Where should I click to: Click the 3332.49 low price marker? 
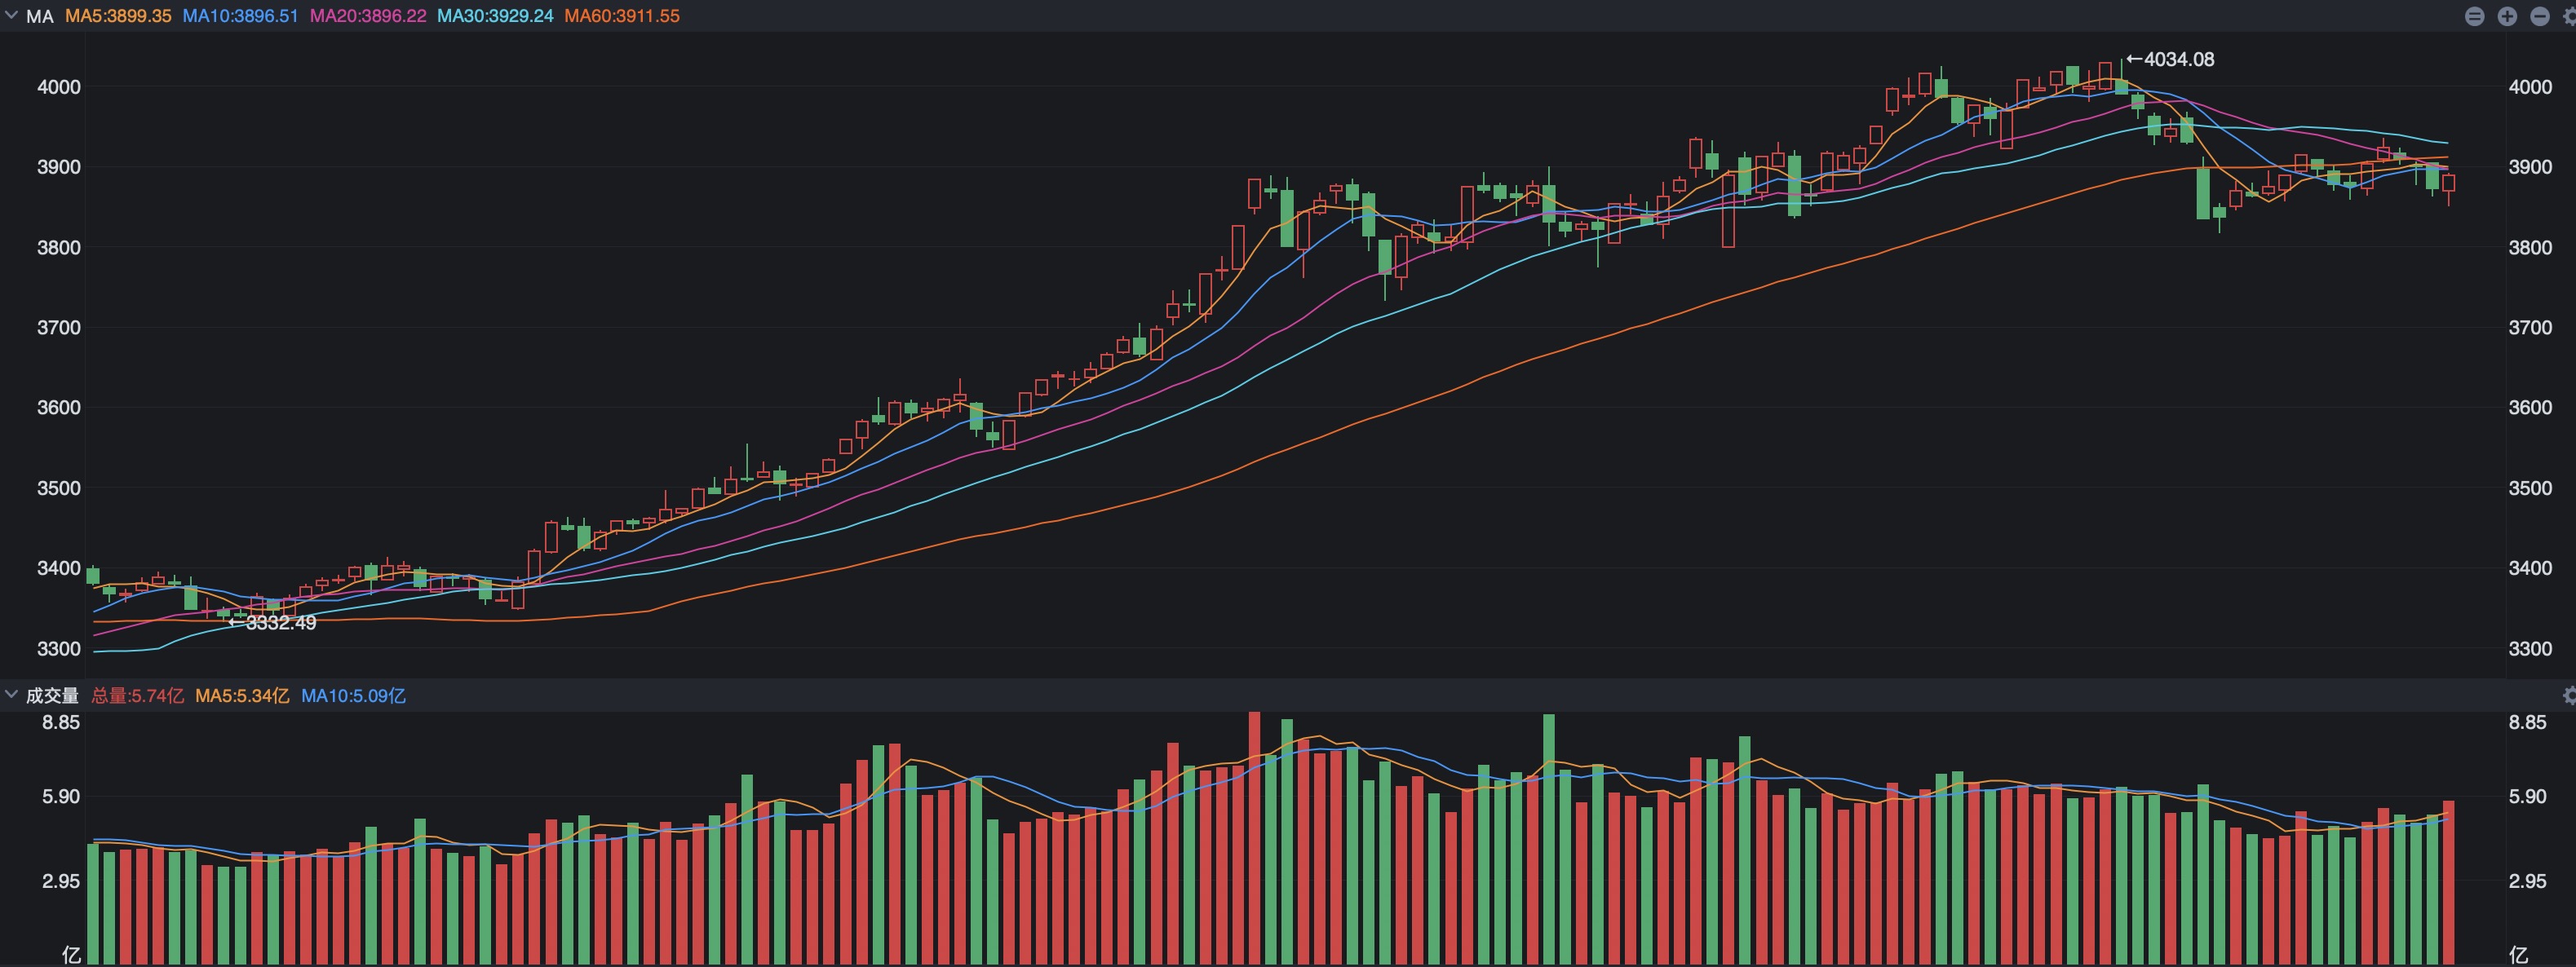coord(273,623)
